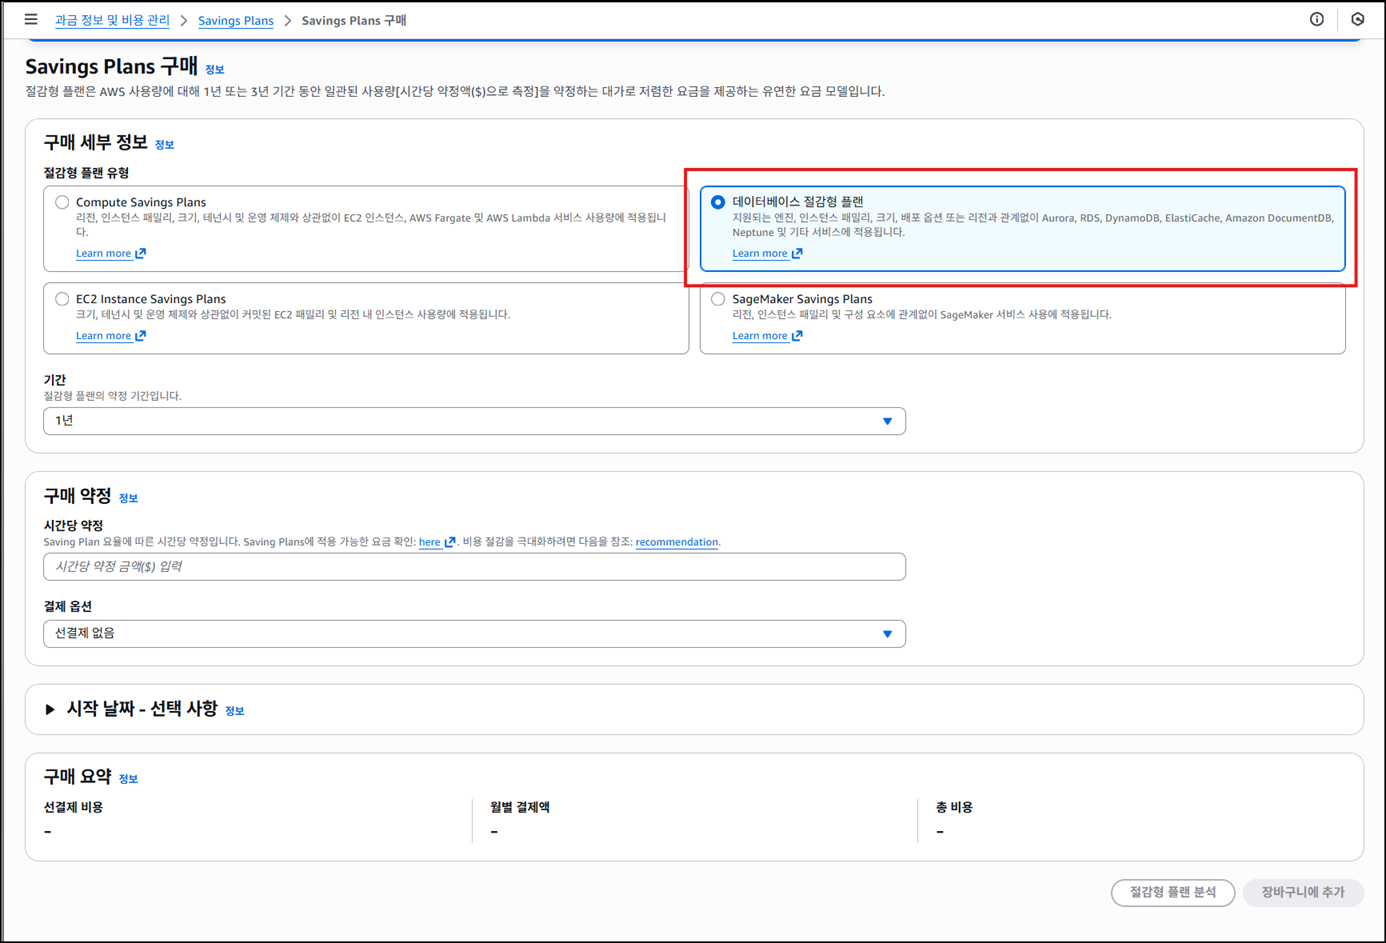The width and height of the screenshot is (1386, 943).
Task: Go to 과금 정보 및 비용 관리 breadcrumb
Action: [112, 20]
